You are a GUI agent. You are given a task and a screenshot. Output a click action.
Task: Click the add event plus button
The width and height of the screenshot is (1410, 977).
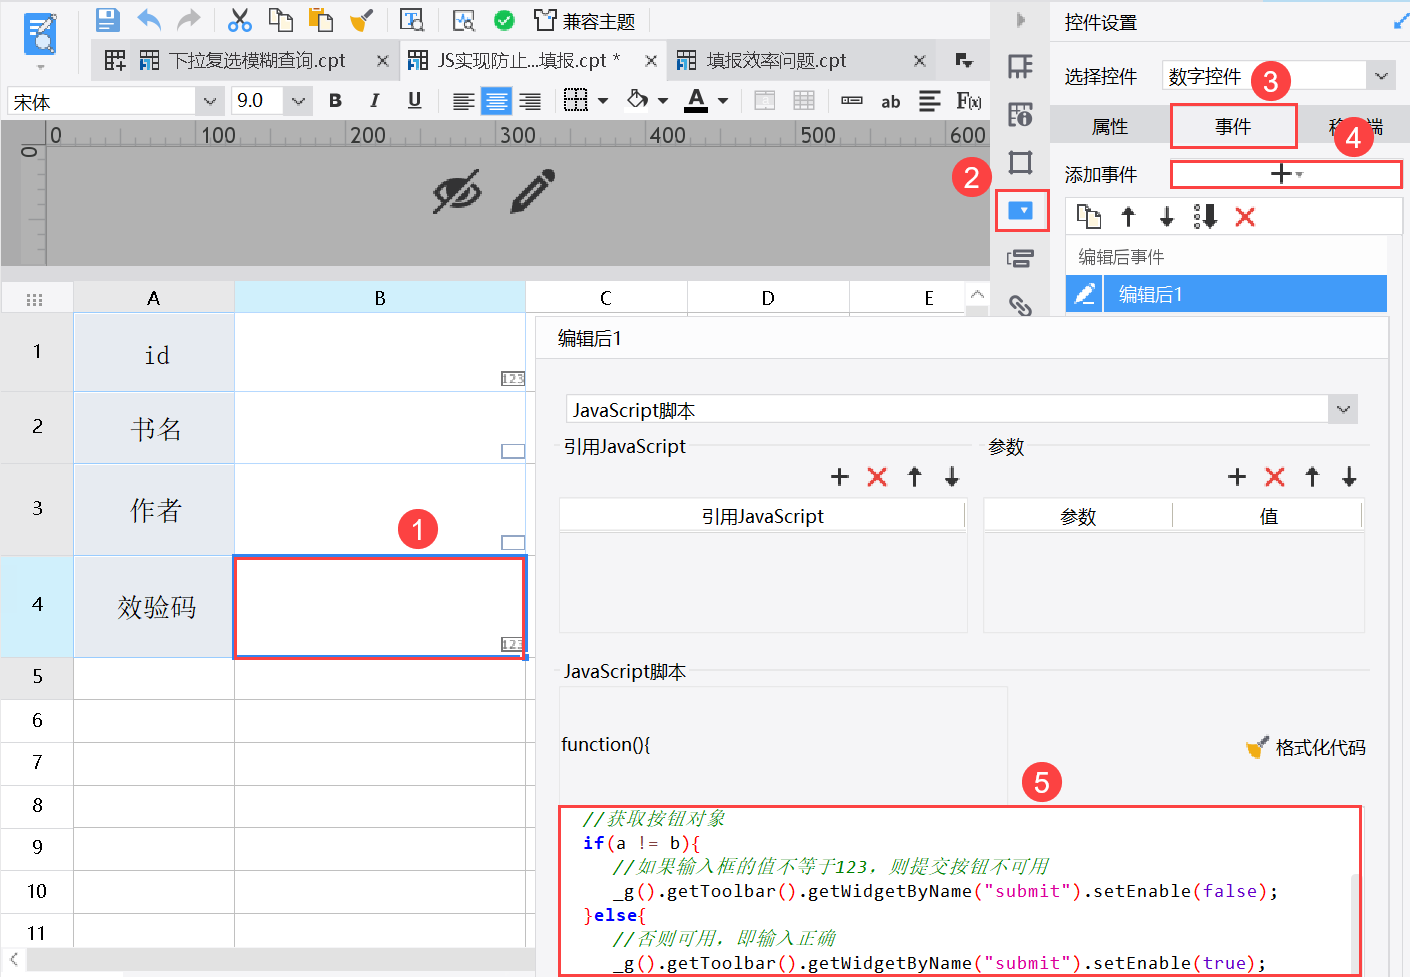tap(1286, 174)
